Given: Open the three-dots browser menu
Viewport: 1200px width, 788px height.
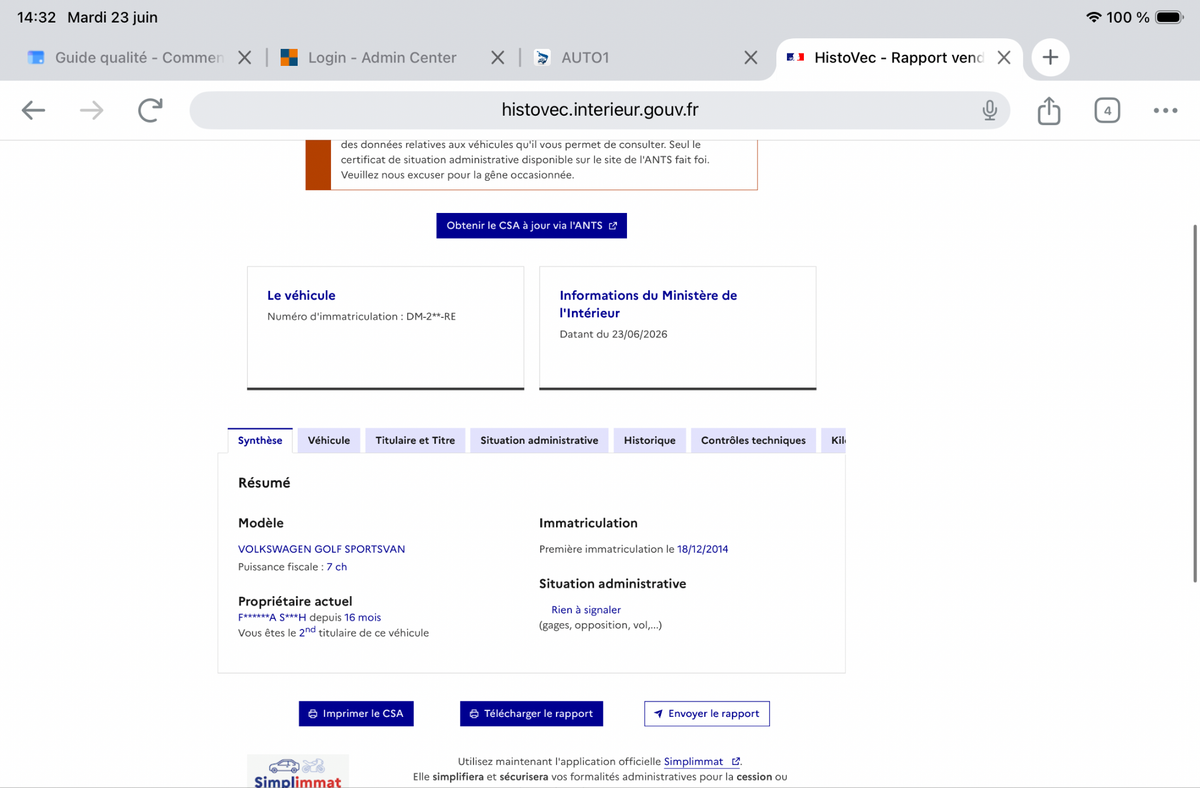Looking at the screenshot, I should [x=1165, y=110].
